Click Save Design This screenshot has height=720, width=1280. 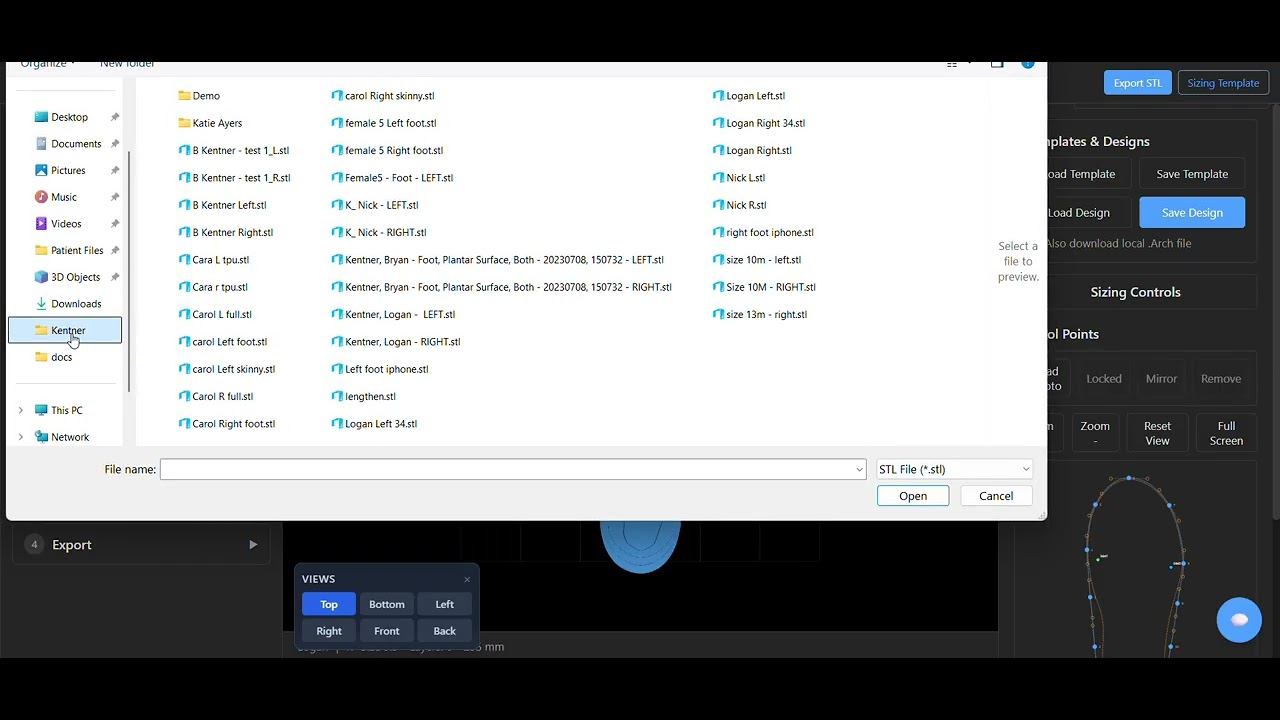click(1192, 212)
